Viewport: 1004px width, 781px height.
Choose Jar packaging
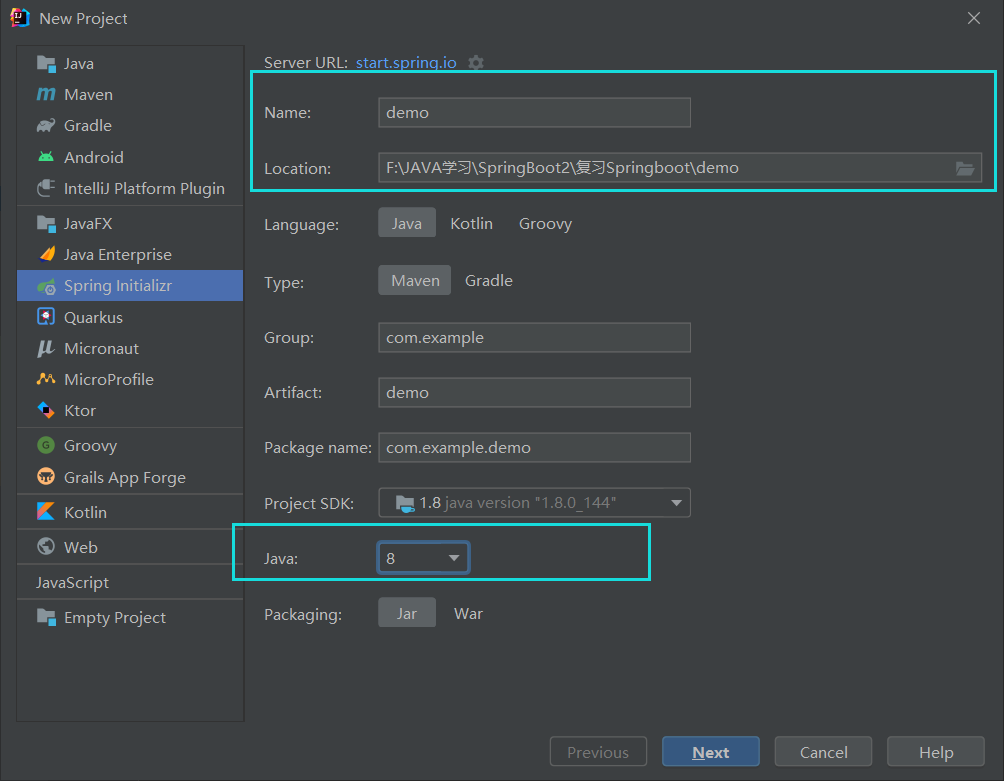pyautogui.click(x=407, y=613)
